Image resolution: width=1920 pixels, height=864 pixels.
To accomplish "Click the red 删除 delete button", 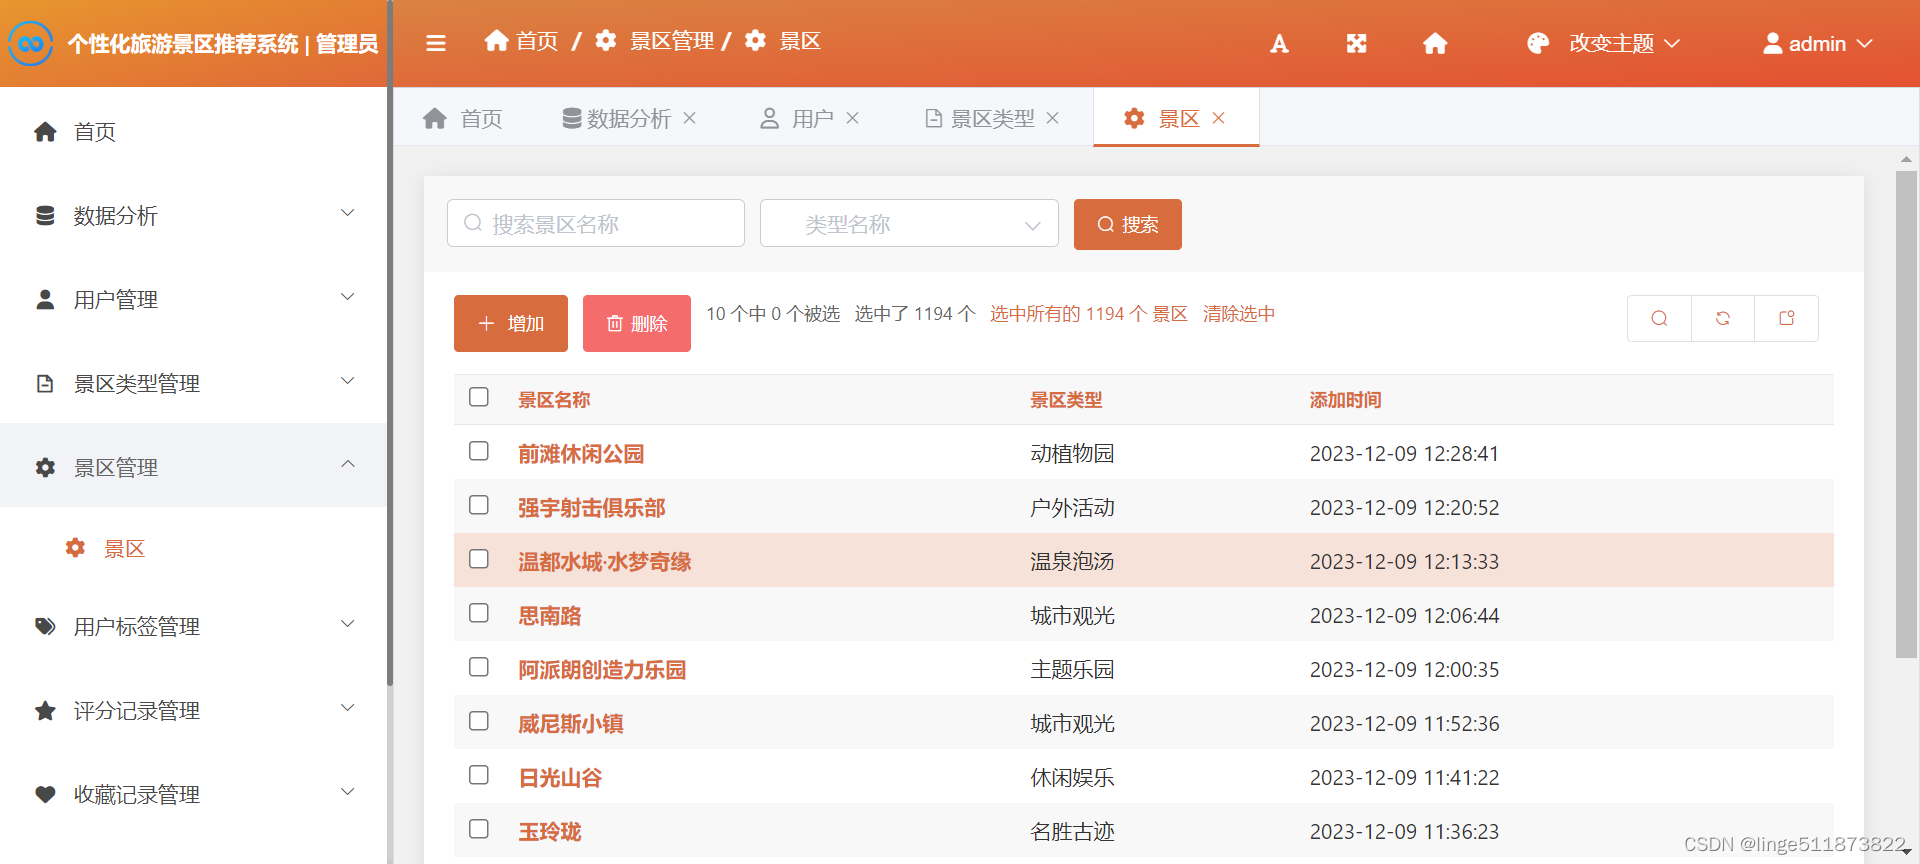I will [637, 323].
